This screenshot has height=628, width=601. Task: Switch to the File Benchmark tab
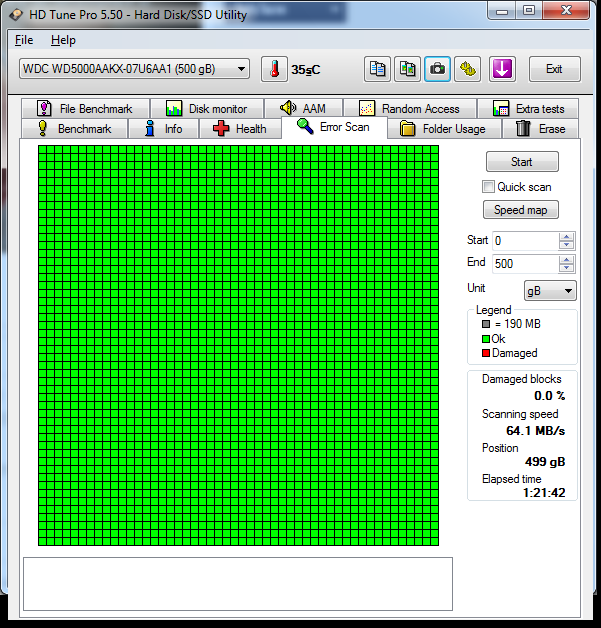(86, 109)
